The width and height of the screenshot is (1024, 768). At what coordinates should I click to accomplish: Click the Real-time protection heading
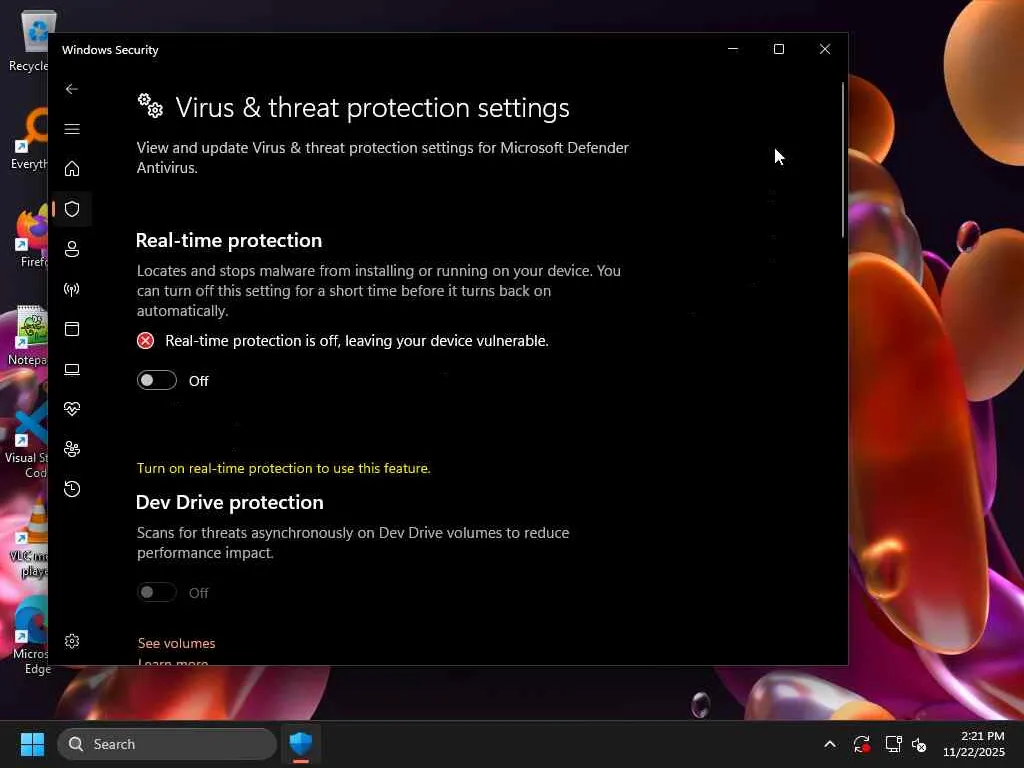point(229,240)
